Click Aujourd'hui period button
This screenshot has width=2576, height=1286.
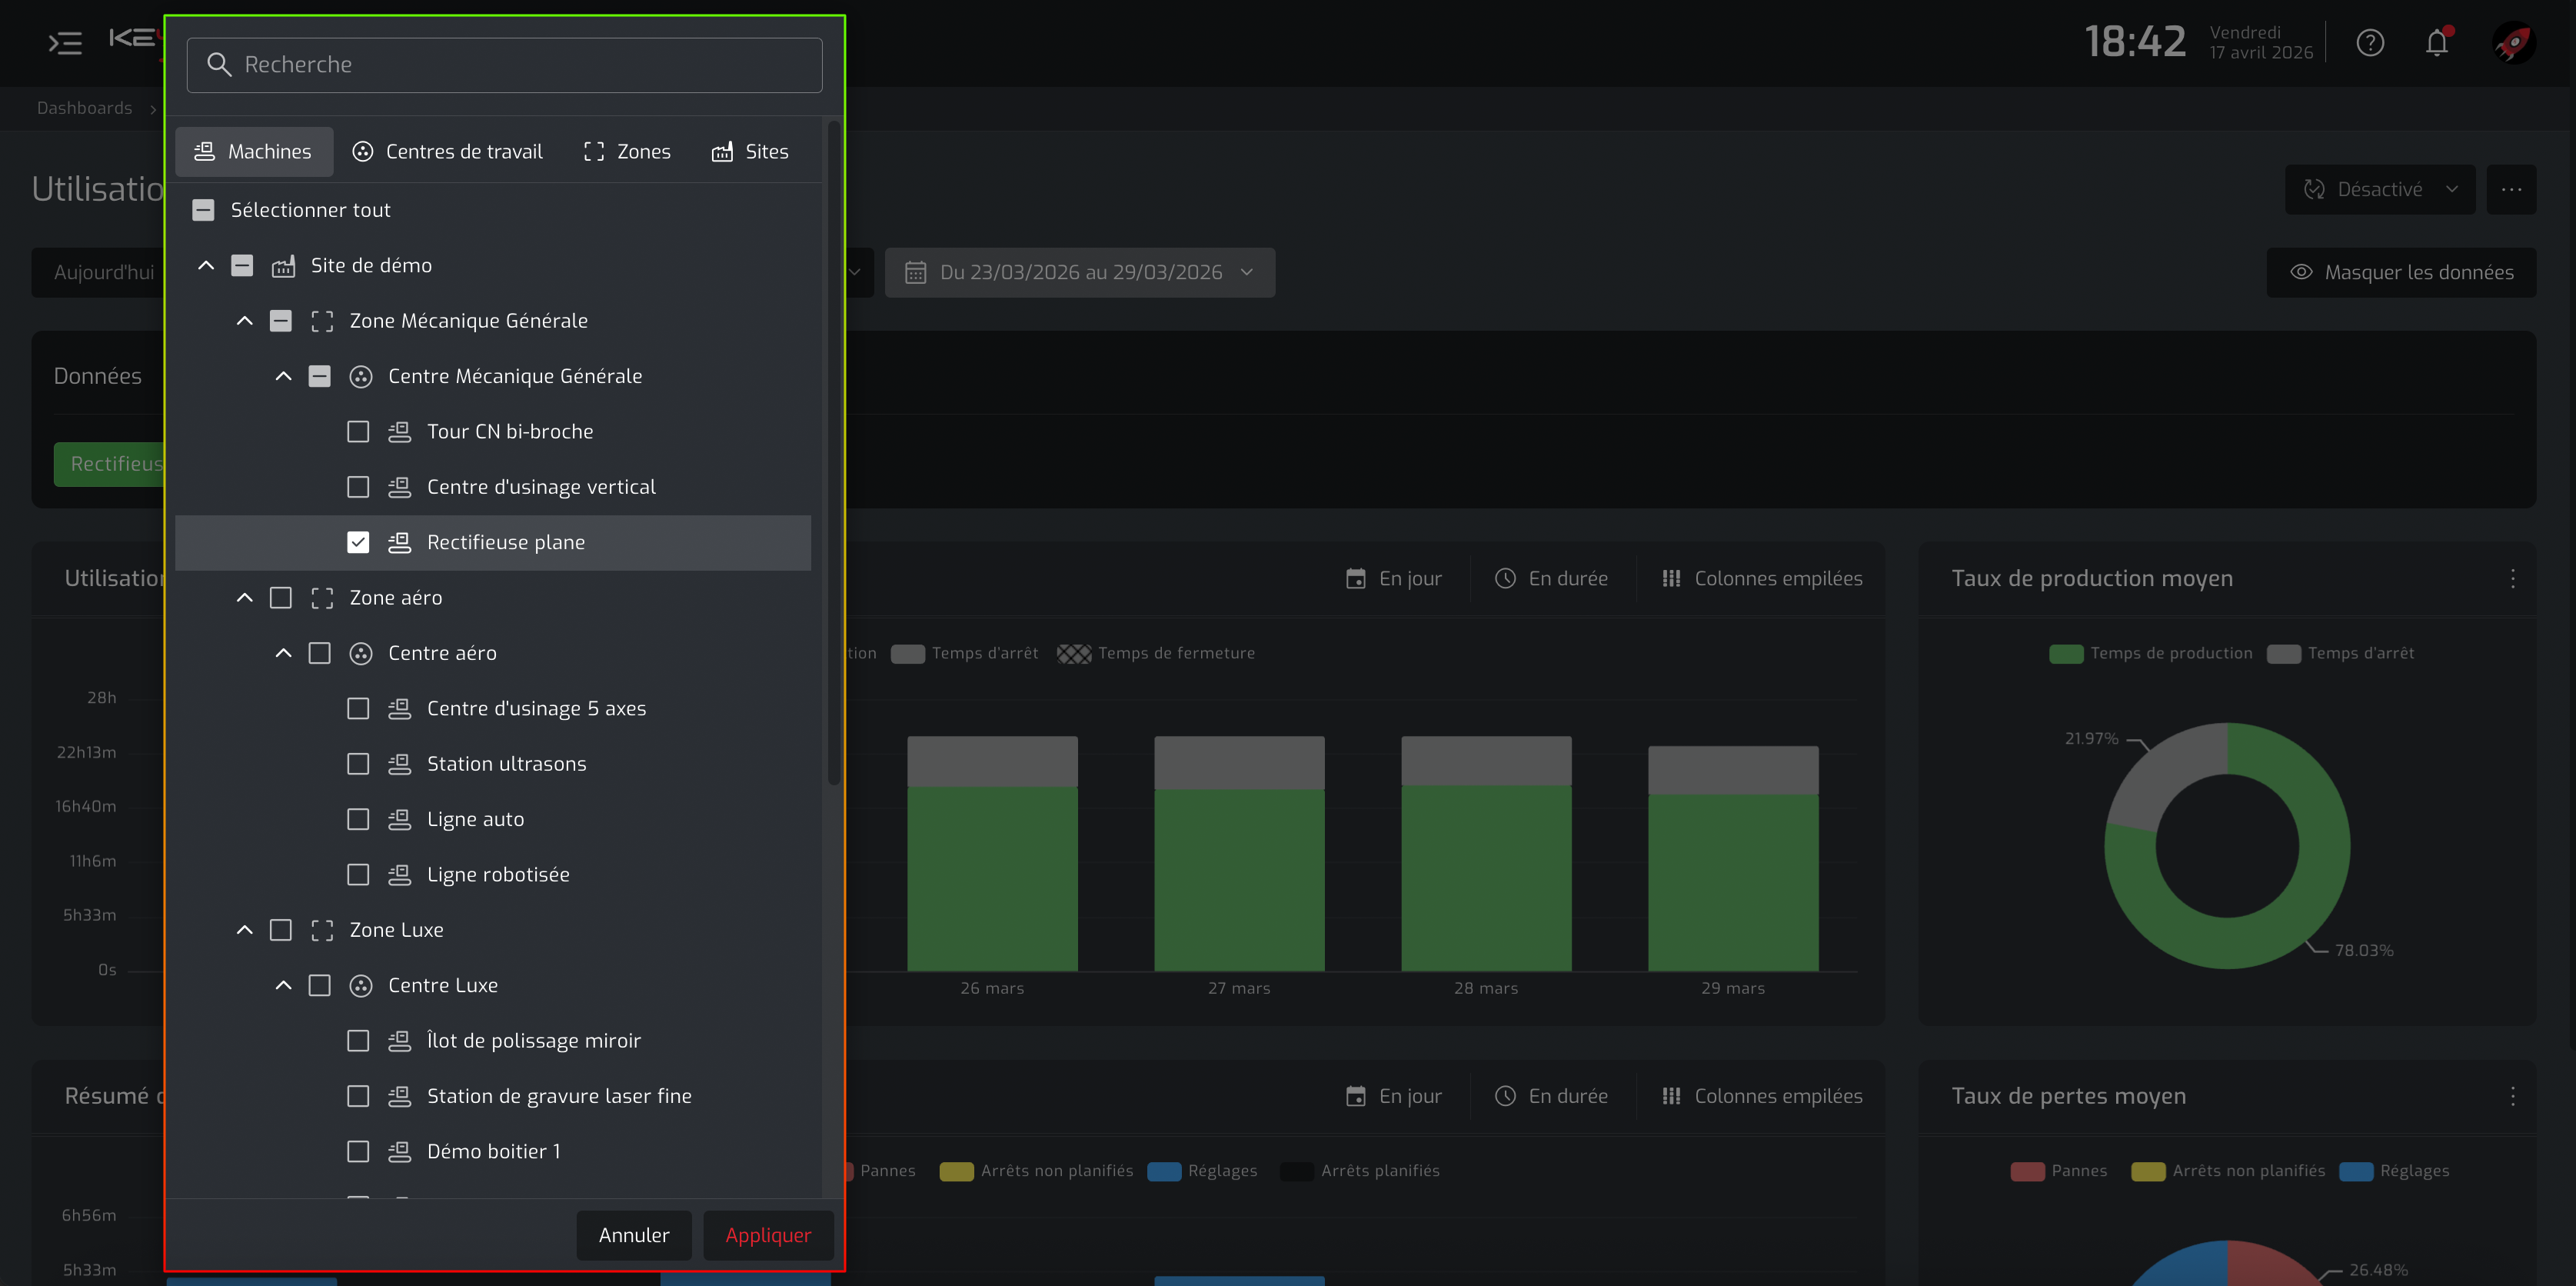click(x=104, y=273)
